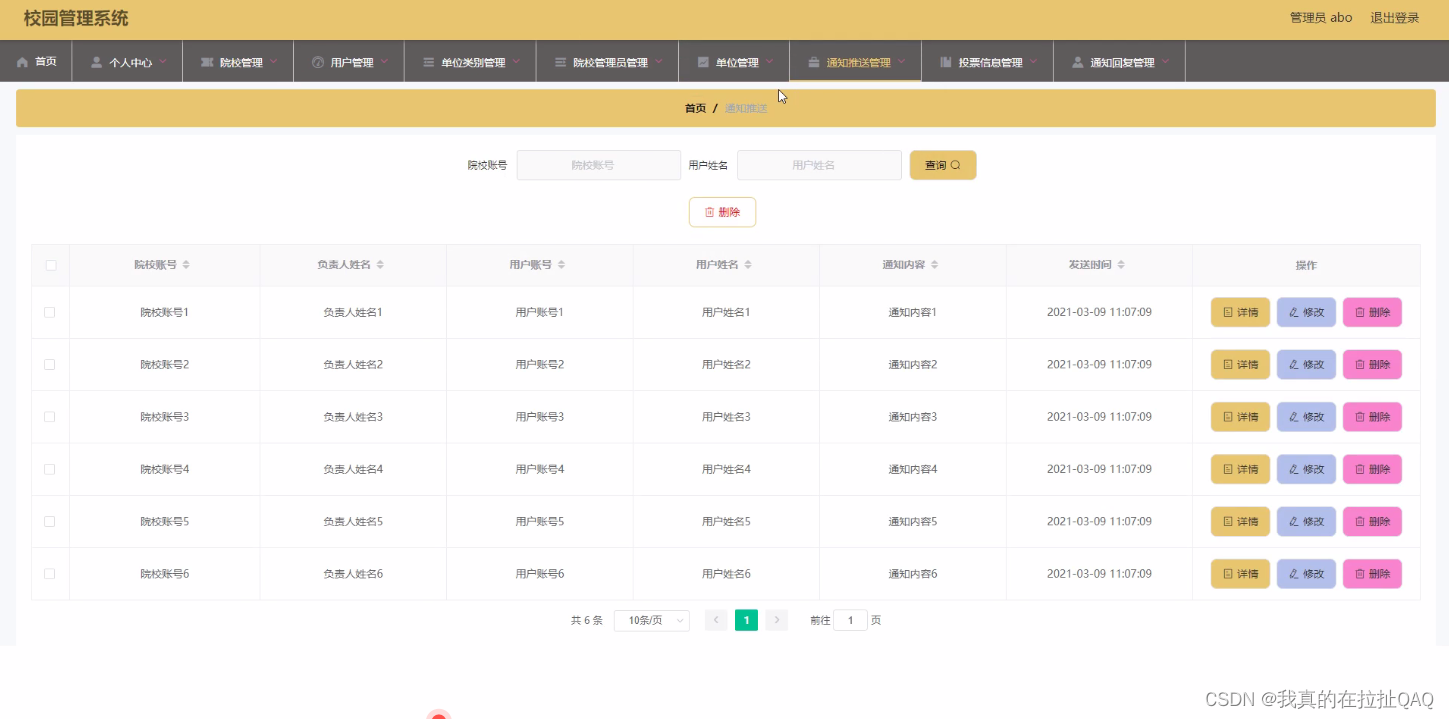Image resolution: width=1449 pixels, height=719 pixels.
Task: Click the icon beside 用户管理
Action: click(x=318, y=62)
